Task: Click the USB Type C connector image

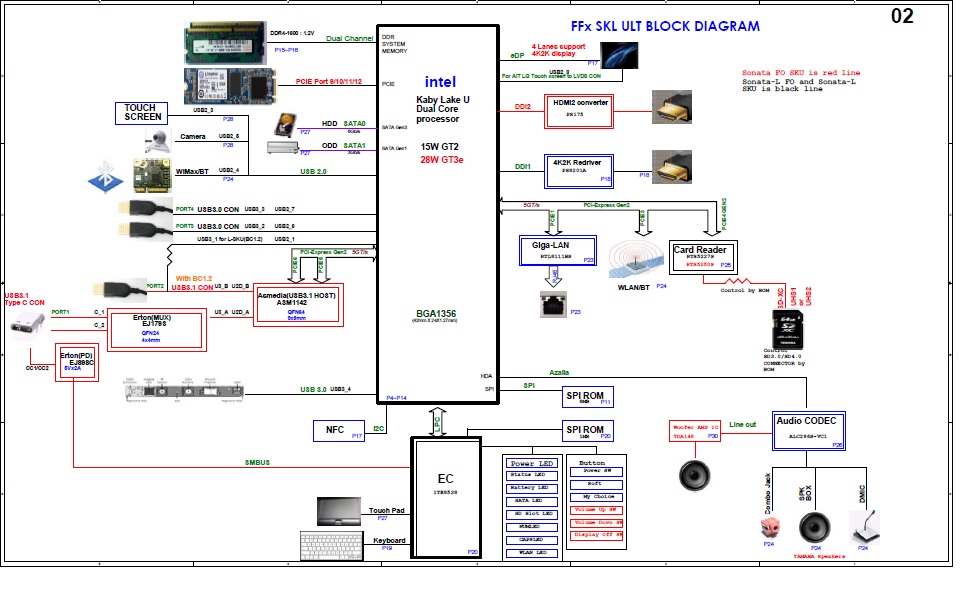Action: coord(28,325)
